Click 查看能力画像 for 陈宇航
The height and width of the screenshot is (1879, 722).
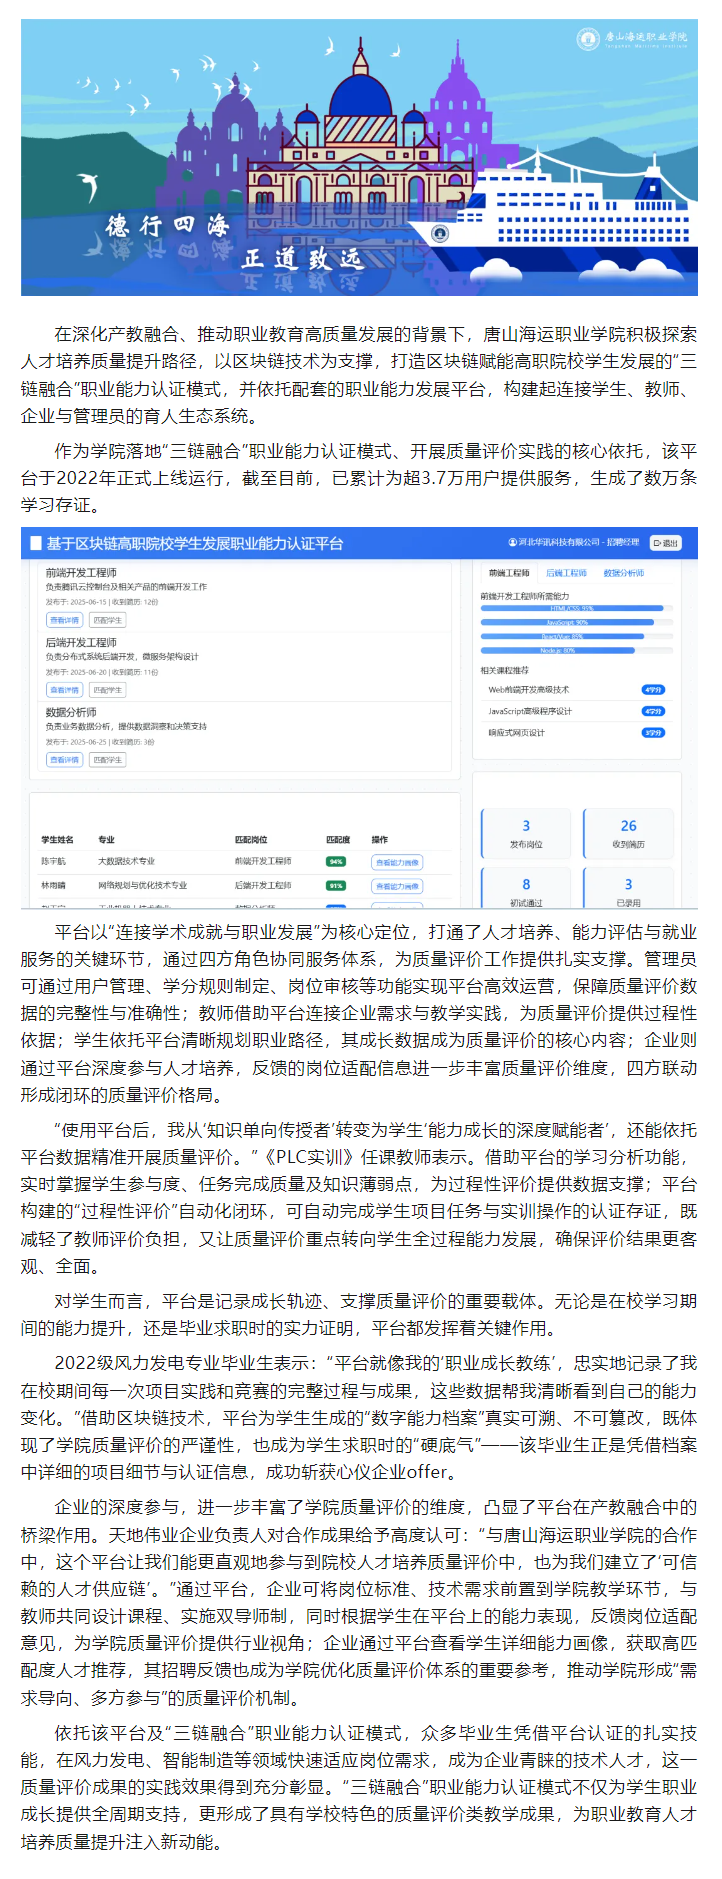point(397,862)
